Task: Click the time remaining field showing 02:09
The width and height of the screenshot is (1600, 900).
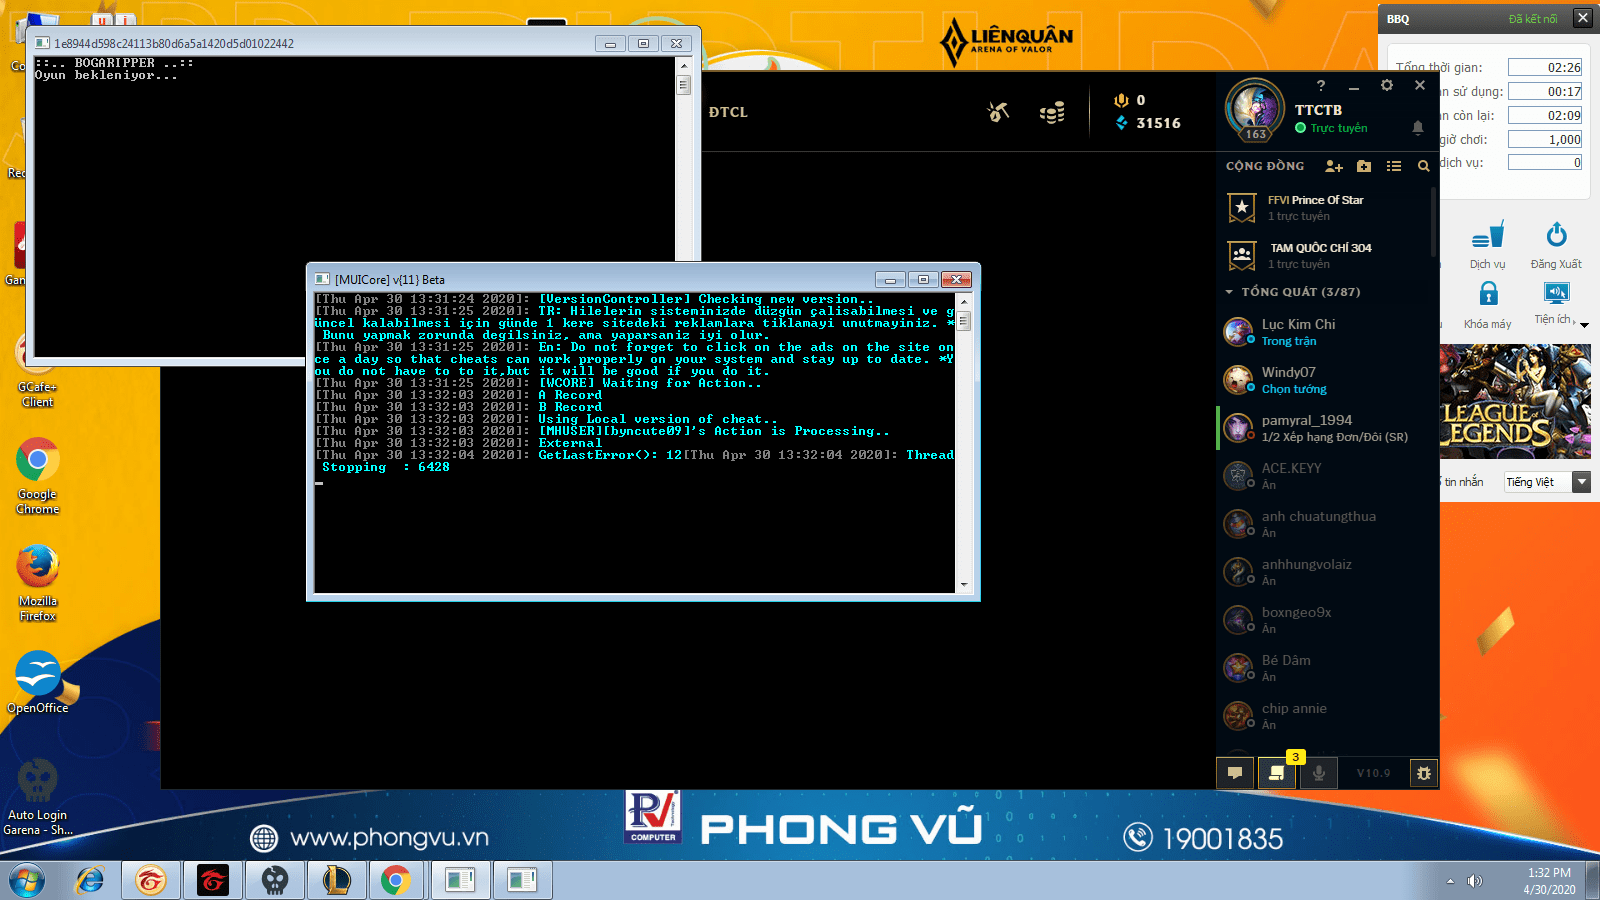Action: (1545, 115)
